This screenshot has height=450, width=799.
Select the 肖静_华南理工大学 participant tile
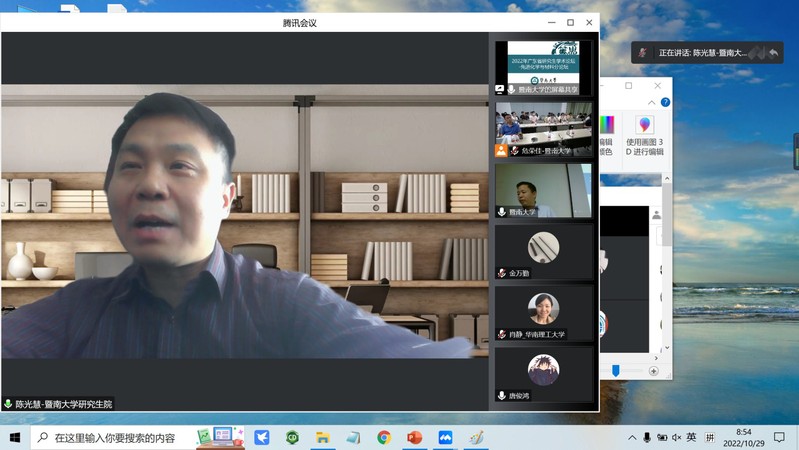click(543, 313)
